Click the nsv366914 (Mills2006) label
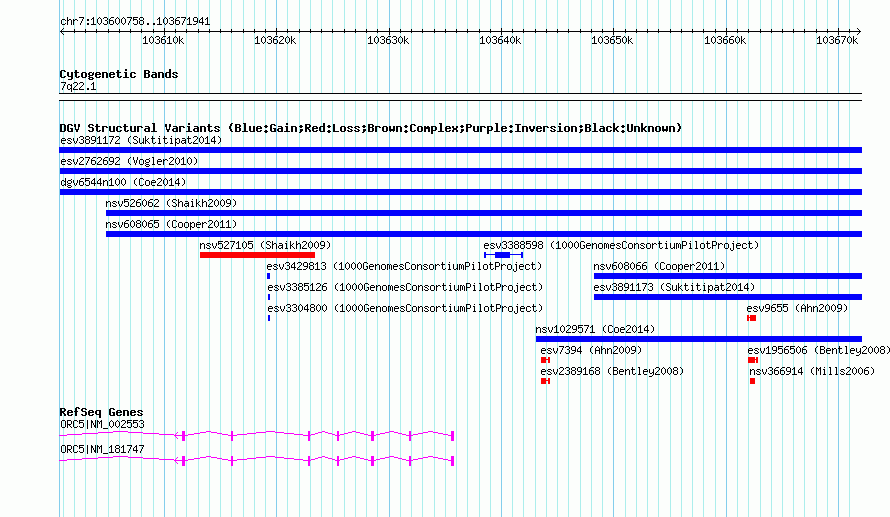The width and height of the screenshot is (890, 517). [812, 371]
